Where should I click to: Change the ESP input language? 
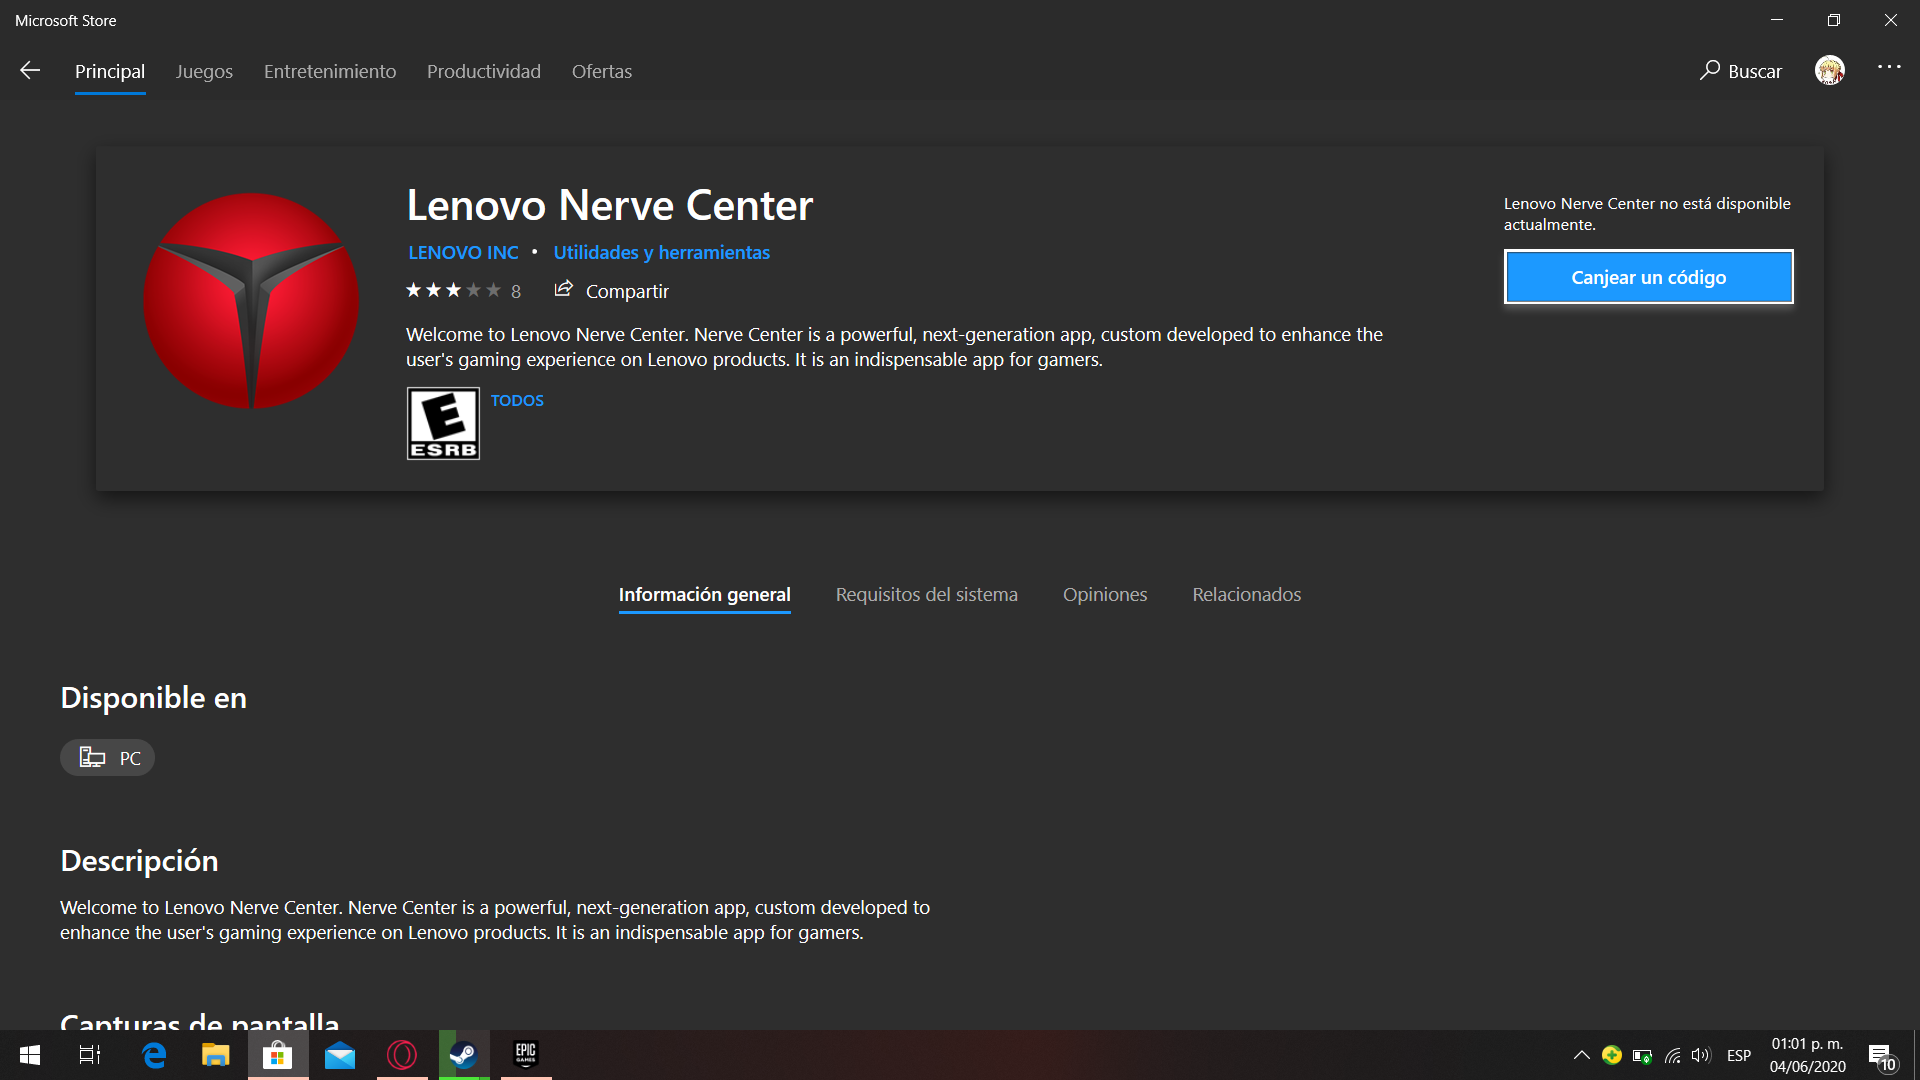click(x=1739, y=1055)
